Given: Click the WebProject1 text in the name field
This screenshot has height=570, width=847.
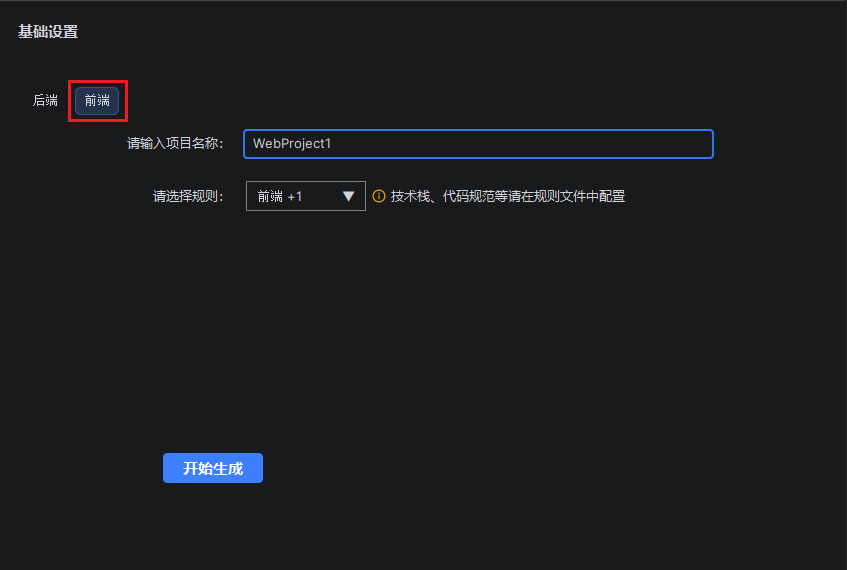Looking at the screenshot, I should point(291,144).
